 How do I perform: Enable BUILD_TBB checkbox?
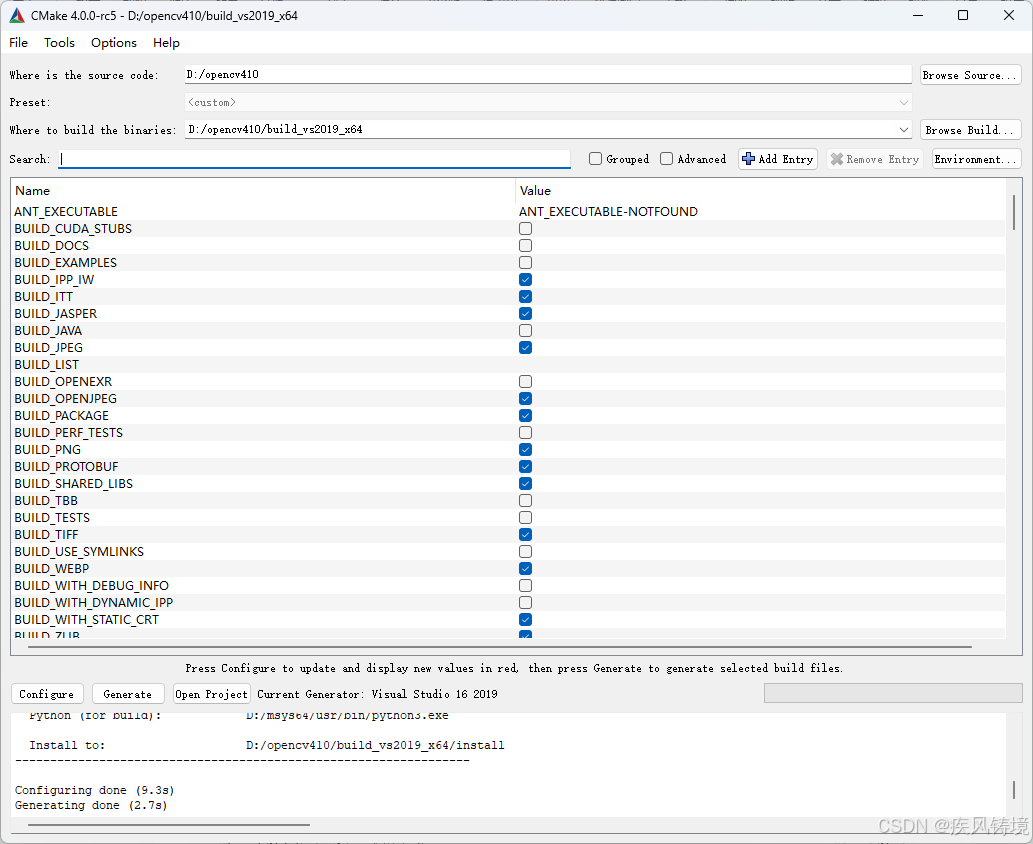(x=525, y=501)
